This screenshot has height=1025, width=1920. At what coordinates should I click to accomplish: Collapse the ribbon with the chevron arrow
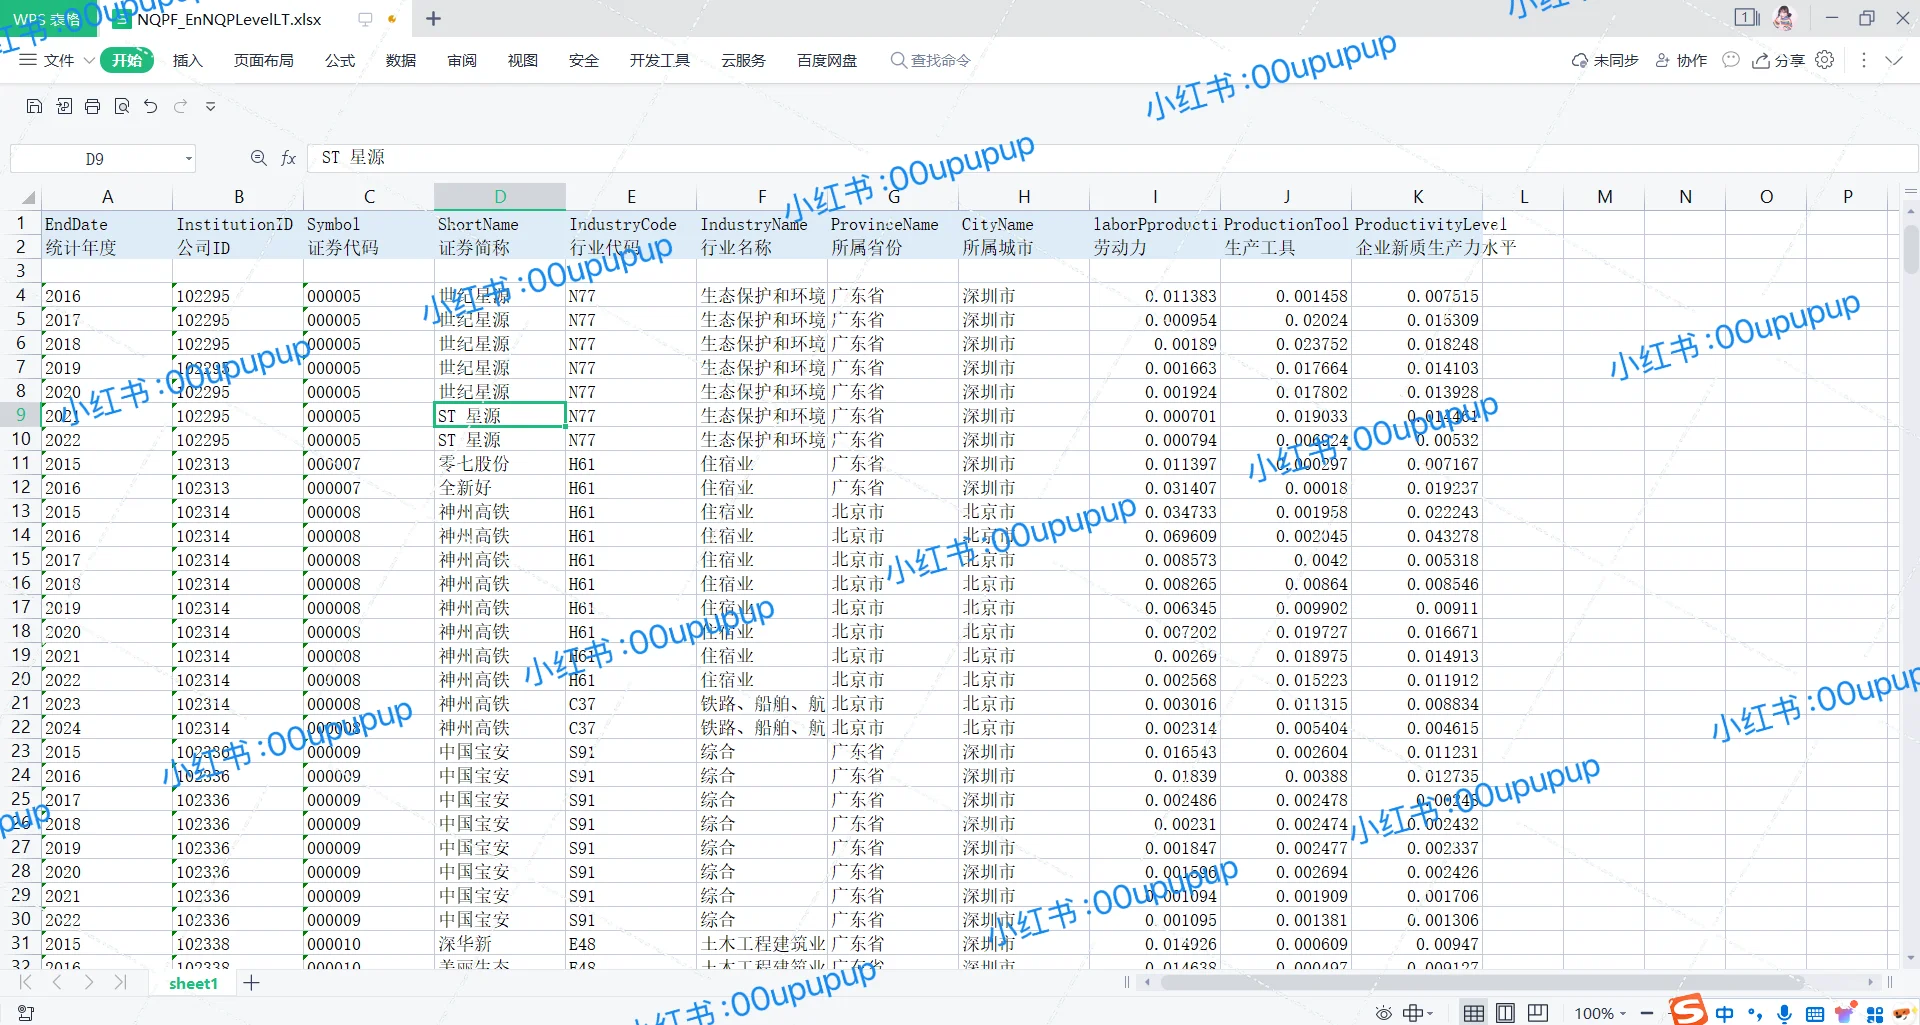[1894, 60]
